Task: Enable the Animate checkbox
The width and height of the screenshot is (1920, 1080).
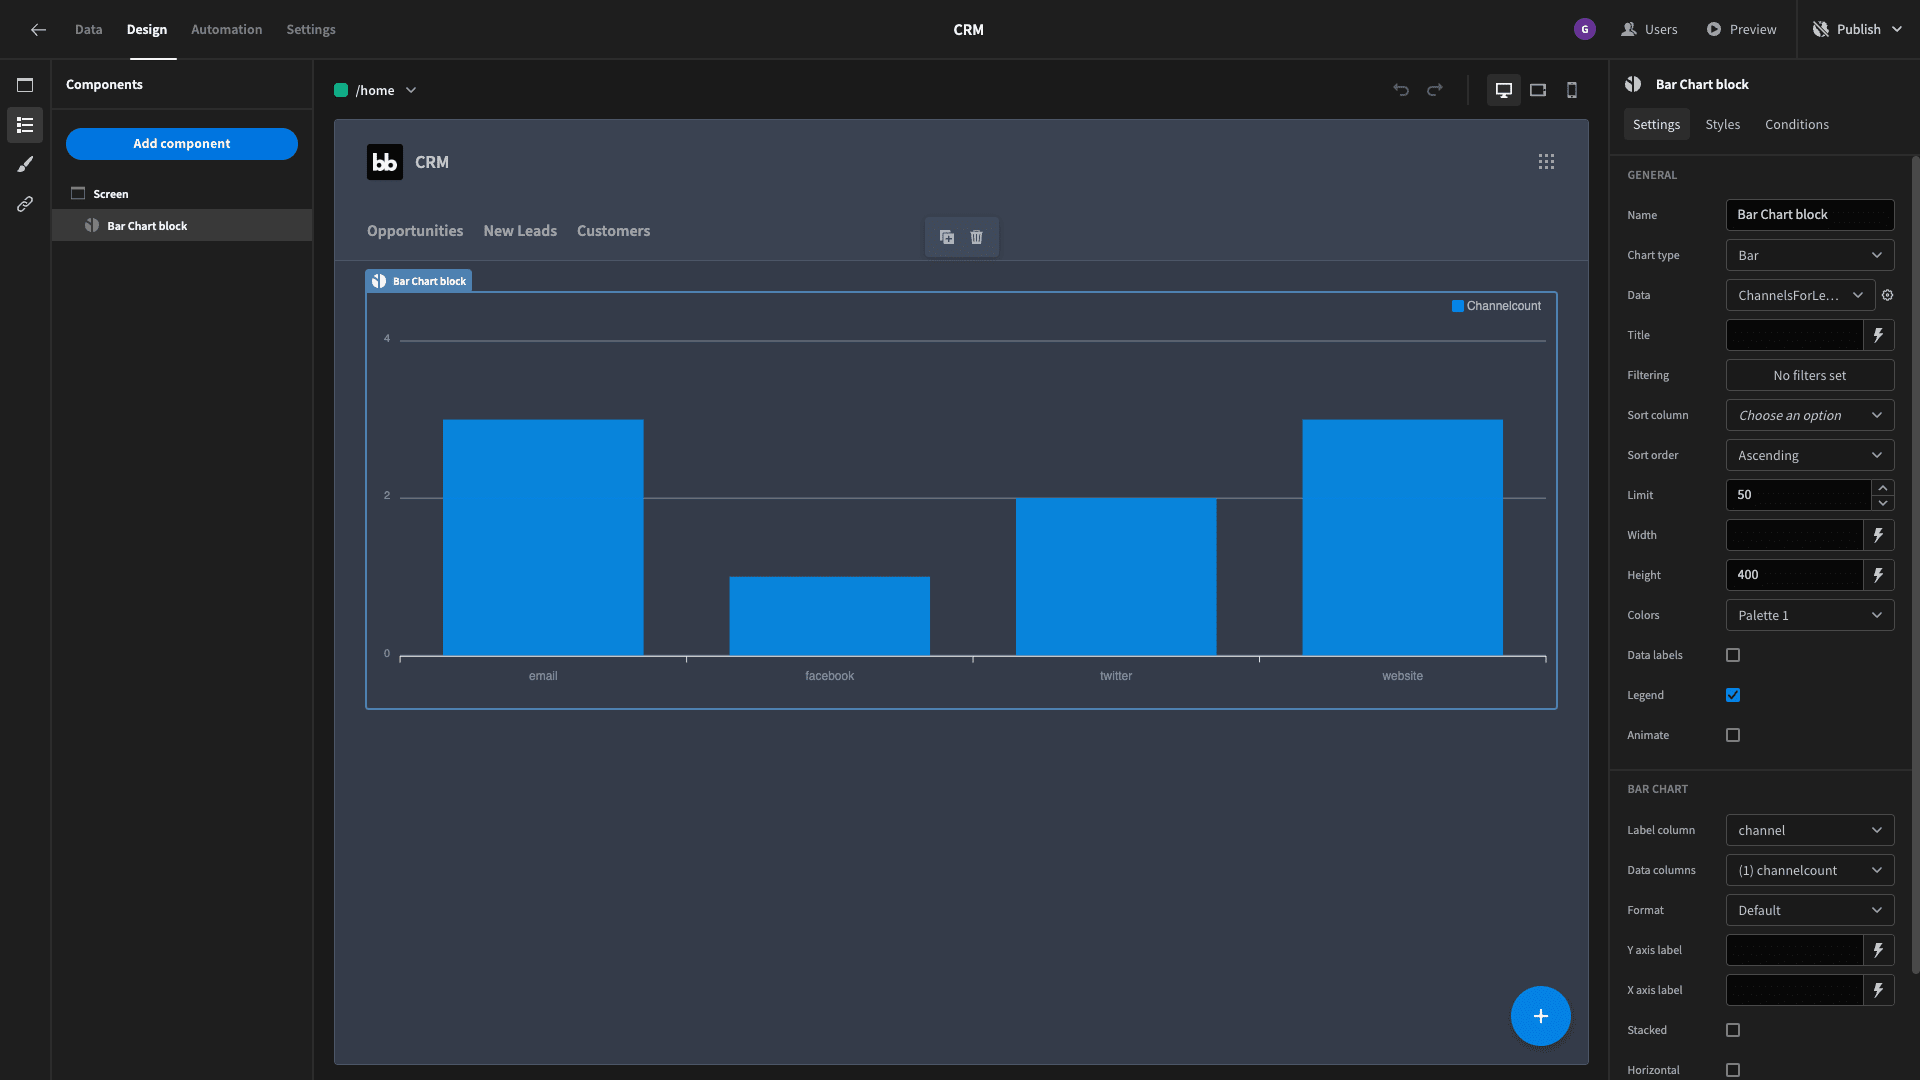Action: (1733, 735)
